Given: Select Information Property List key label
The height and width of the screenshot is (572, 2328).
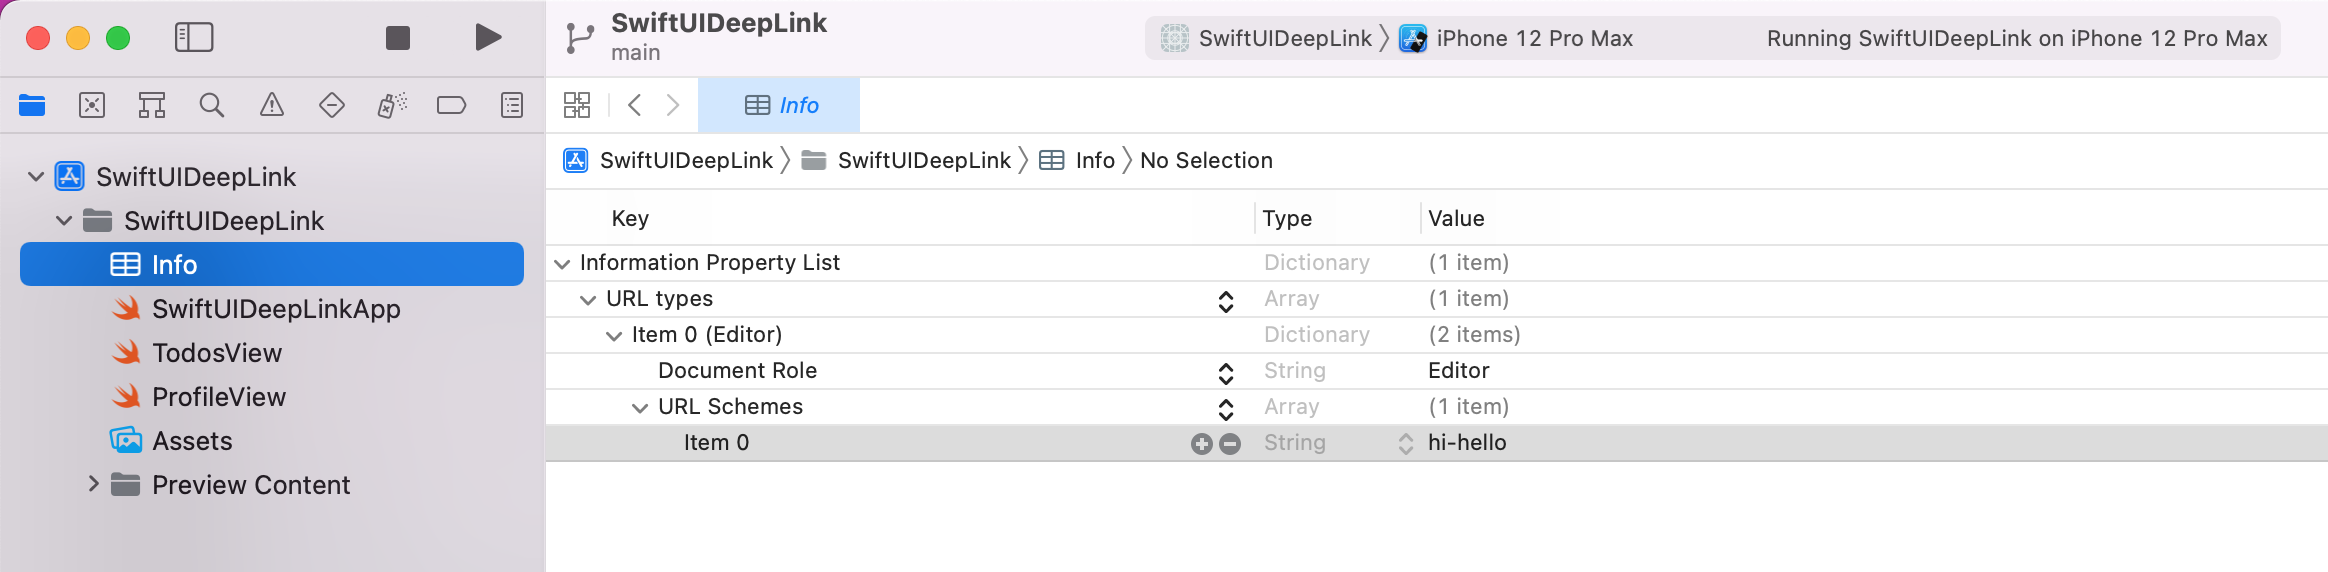Looking at the screenshot, I should tap(710, 263).
